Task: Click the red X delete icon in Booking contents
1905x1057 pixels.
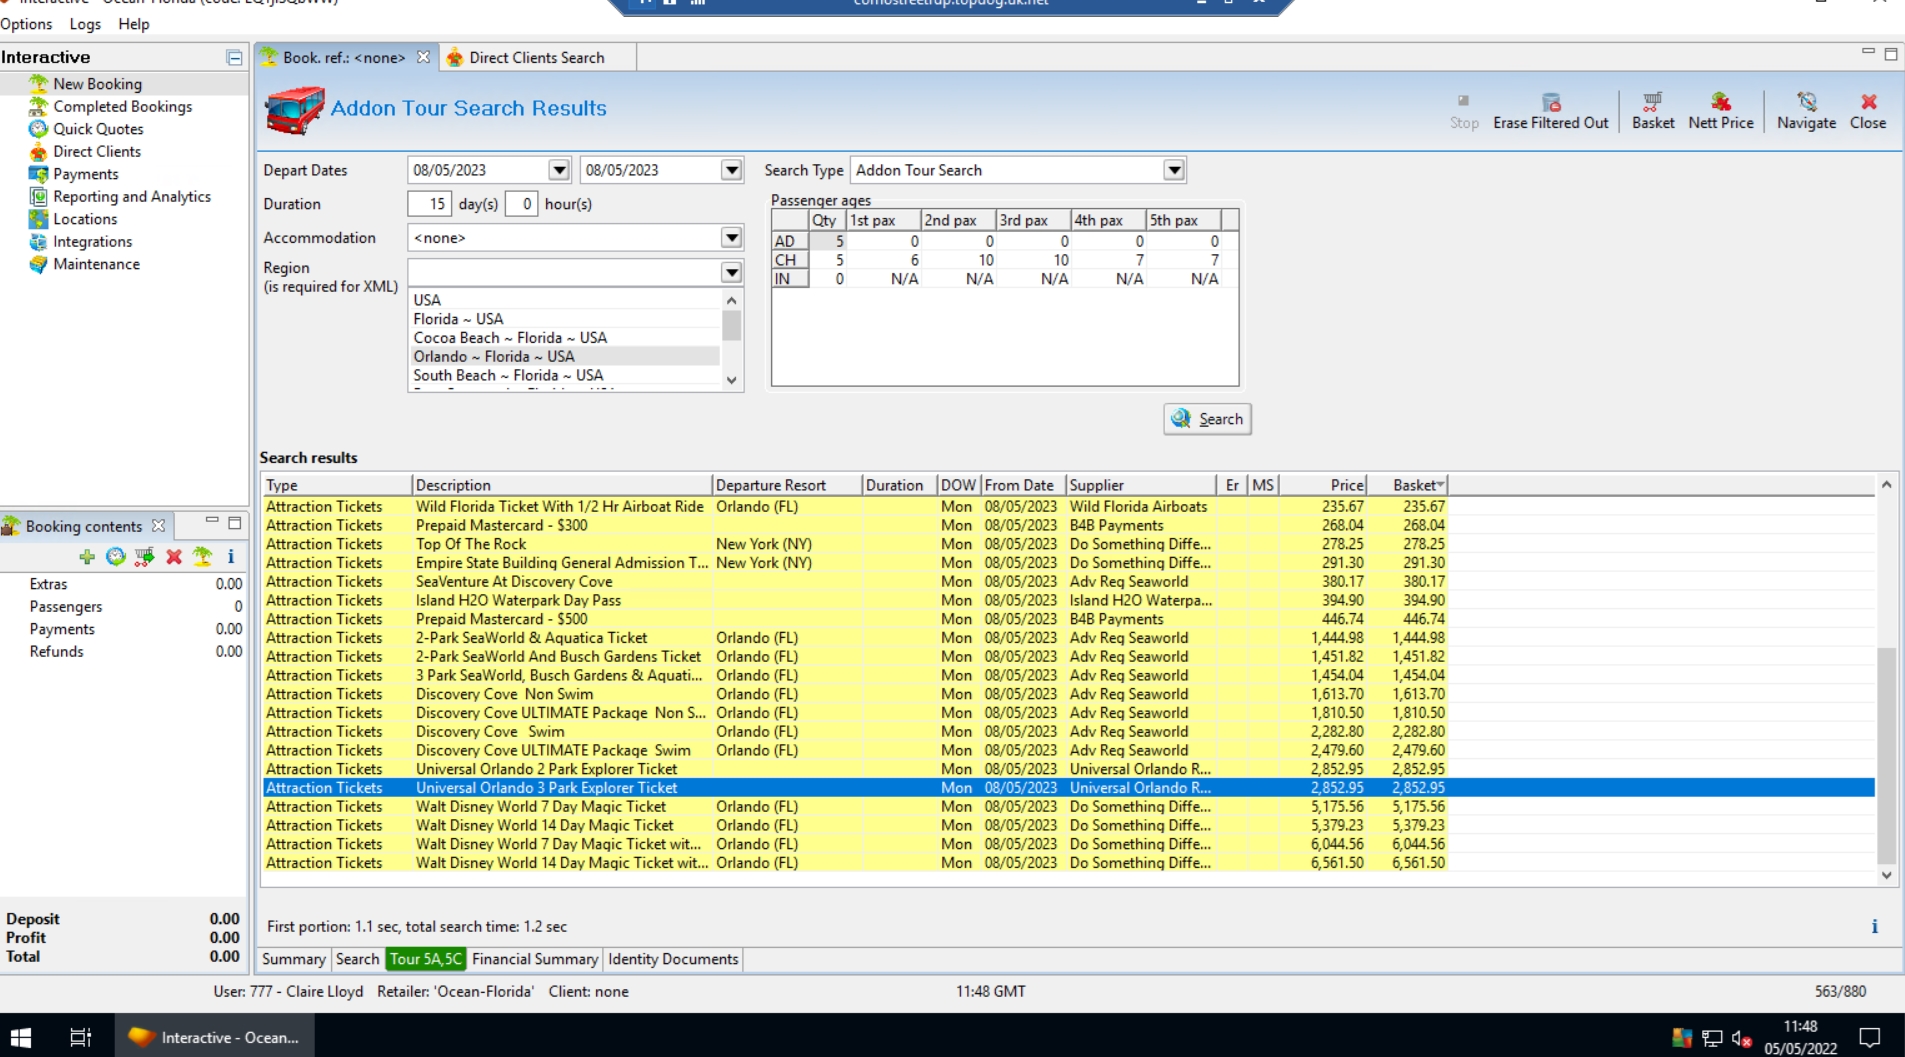Action: [x=174, y=557]
